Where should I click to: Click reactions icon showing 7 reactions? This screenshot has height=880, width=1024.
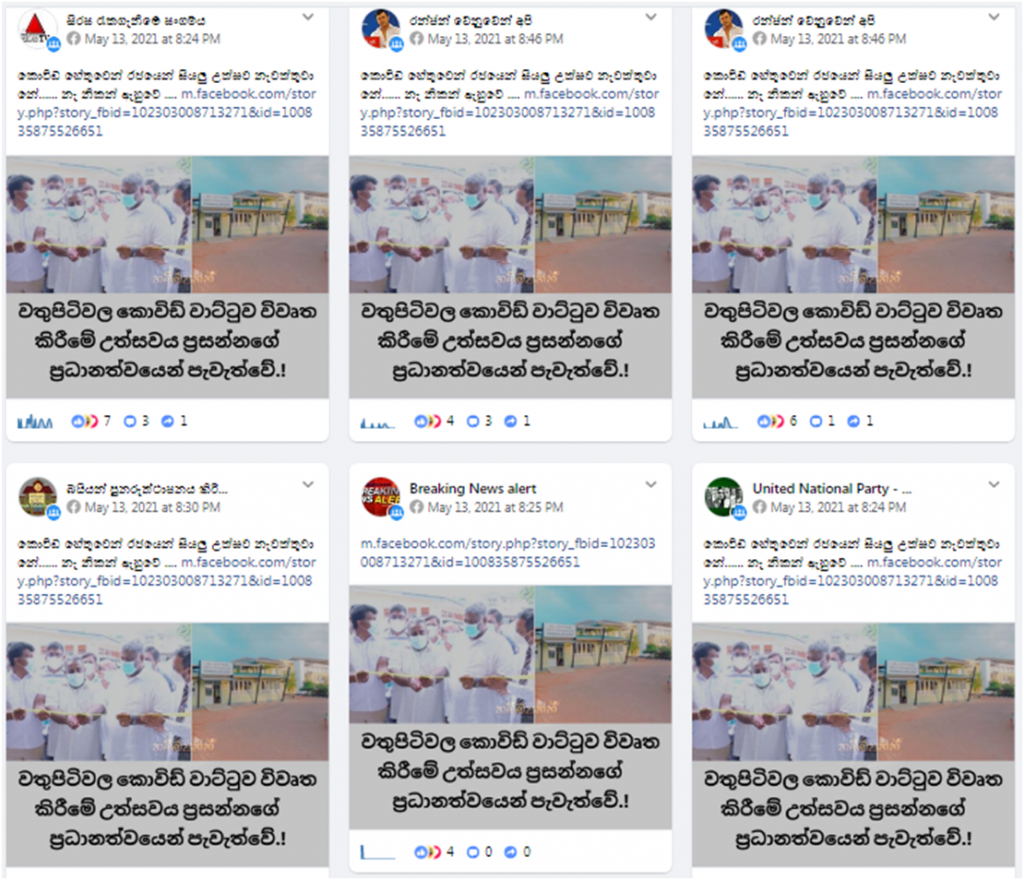pos(84,421)
